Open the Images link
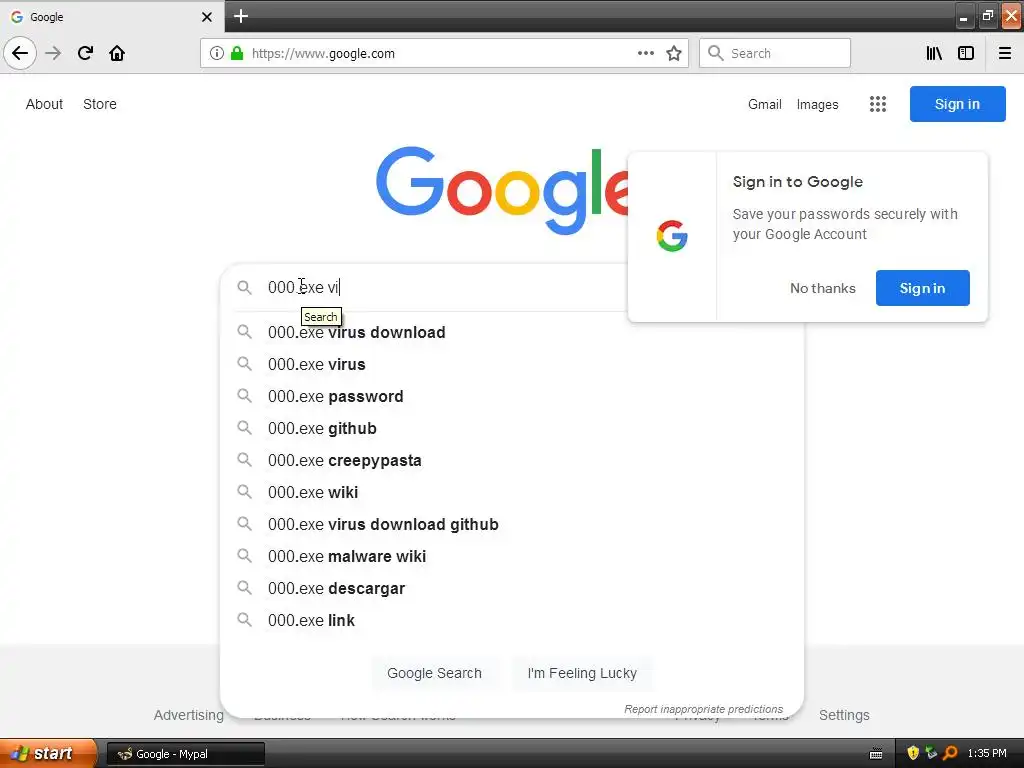The height and width of the screenshot is (768, 1024). click(818, 104)
